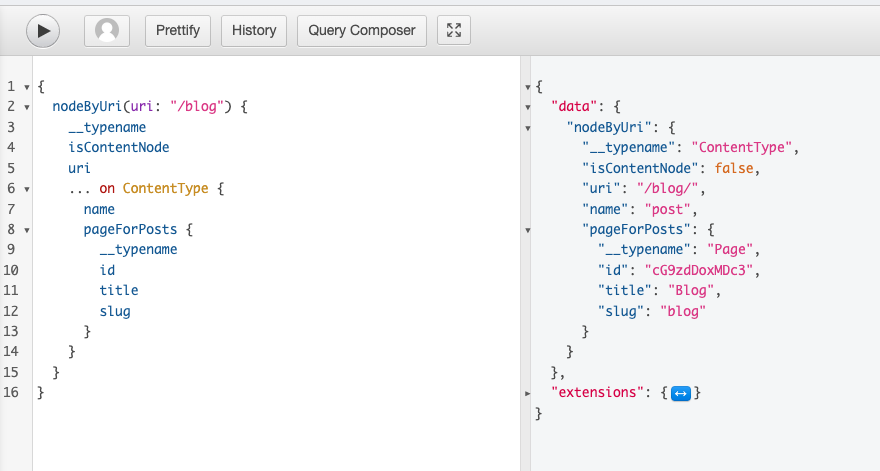
Task: Click the "extensions" key in response
Action: pyautogui.click(x=597, y=392)
